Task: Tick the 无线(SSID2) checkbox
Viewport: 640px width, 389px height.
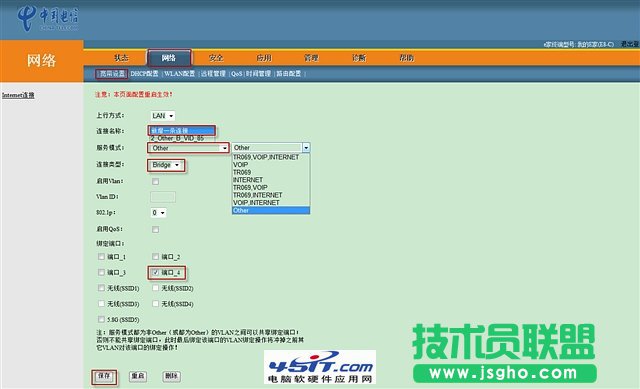Action: (x=156, y=288)
